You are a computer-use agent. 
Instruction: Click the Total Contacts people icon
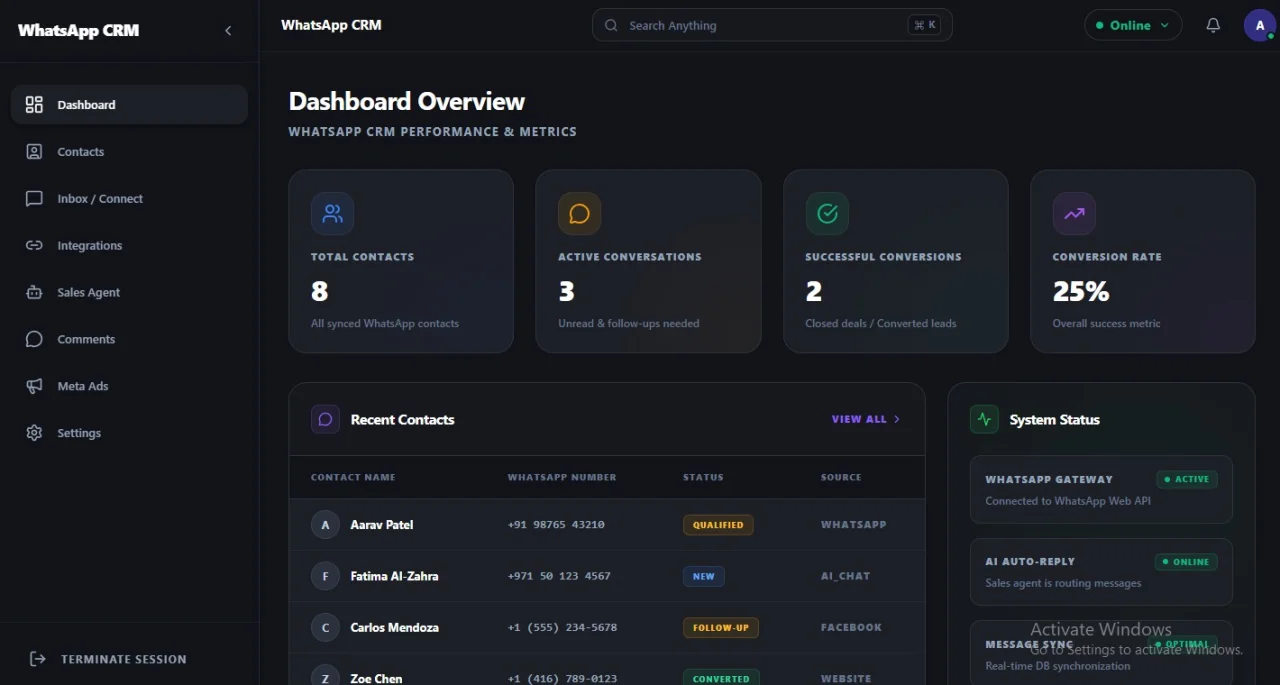click(x=332, y=213)
